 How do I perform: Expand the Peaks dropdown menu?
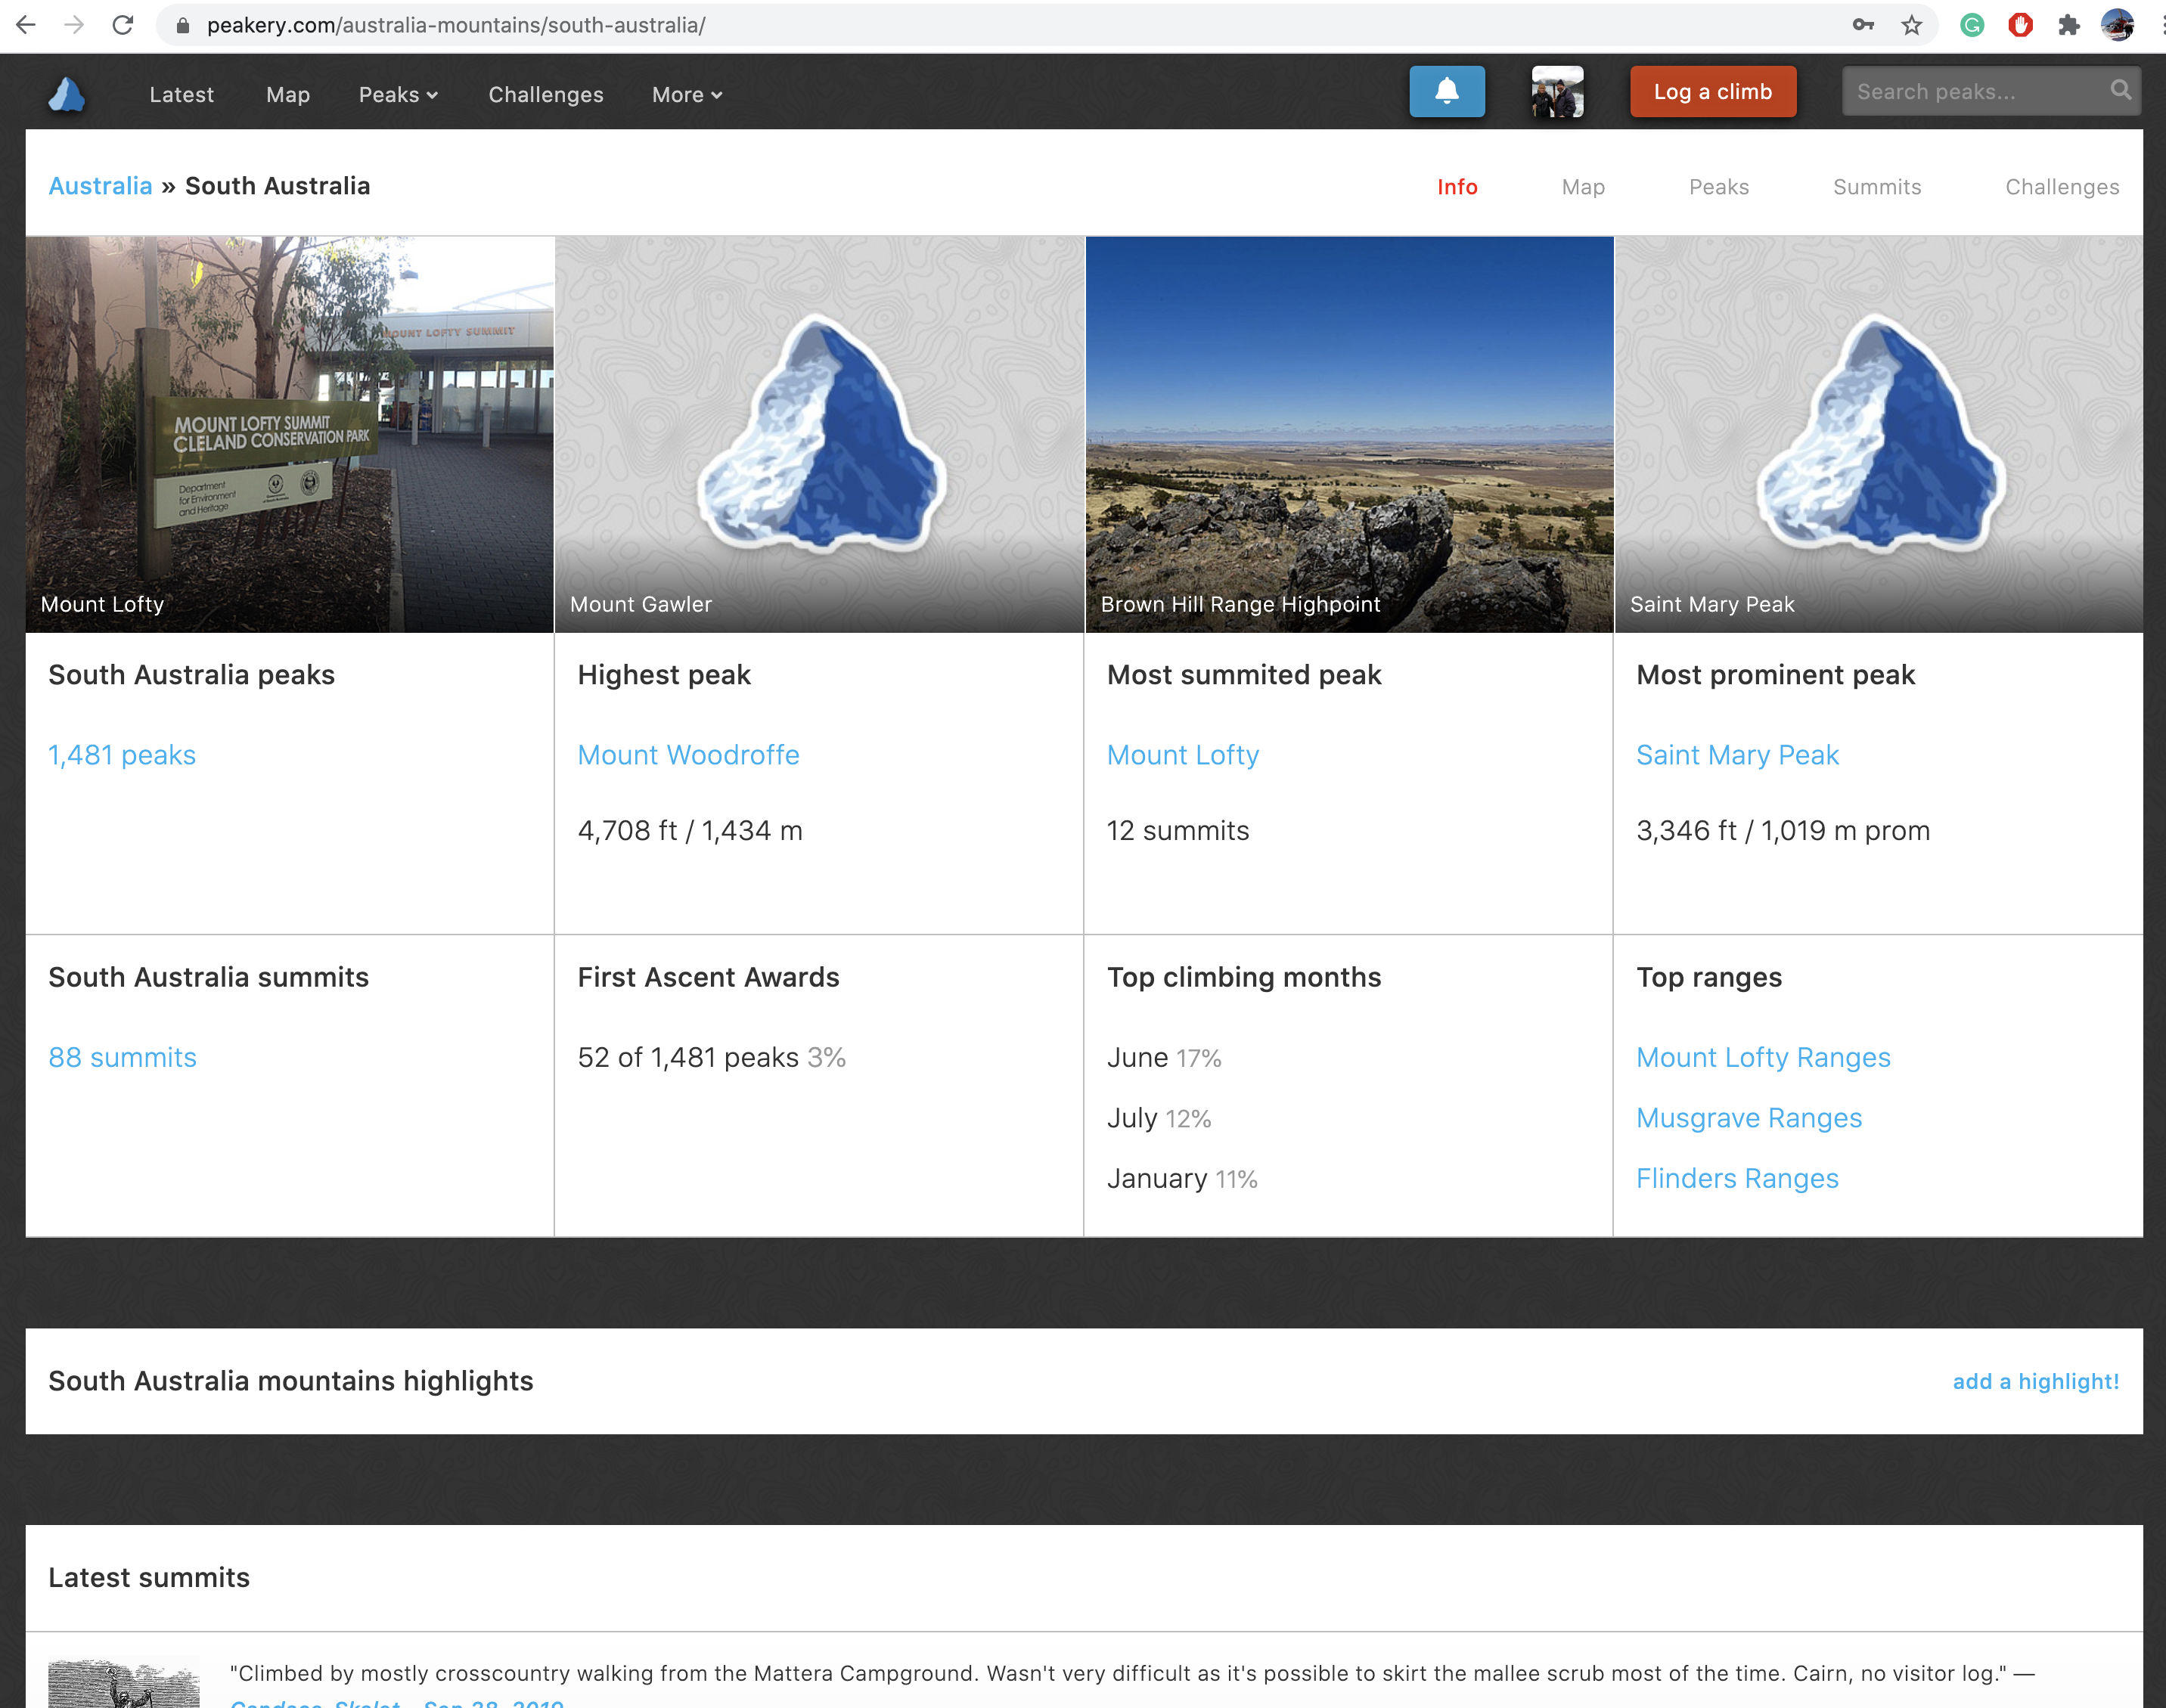point(398,95)
